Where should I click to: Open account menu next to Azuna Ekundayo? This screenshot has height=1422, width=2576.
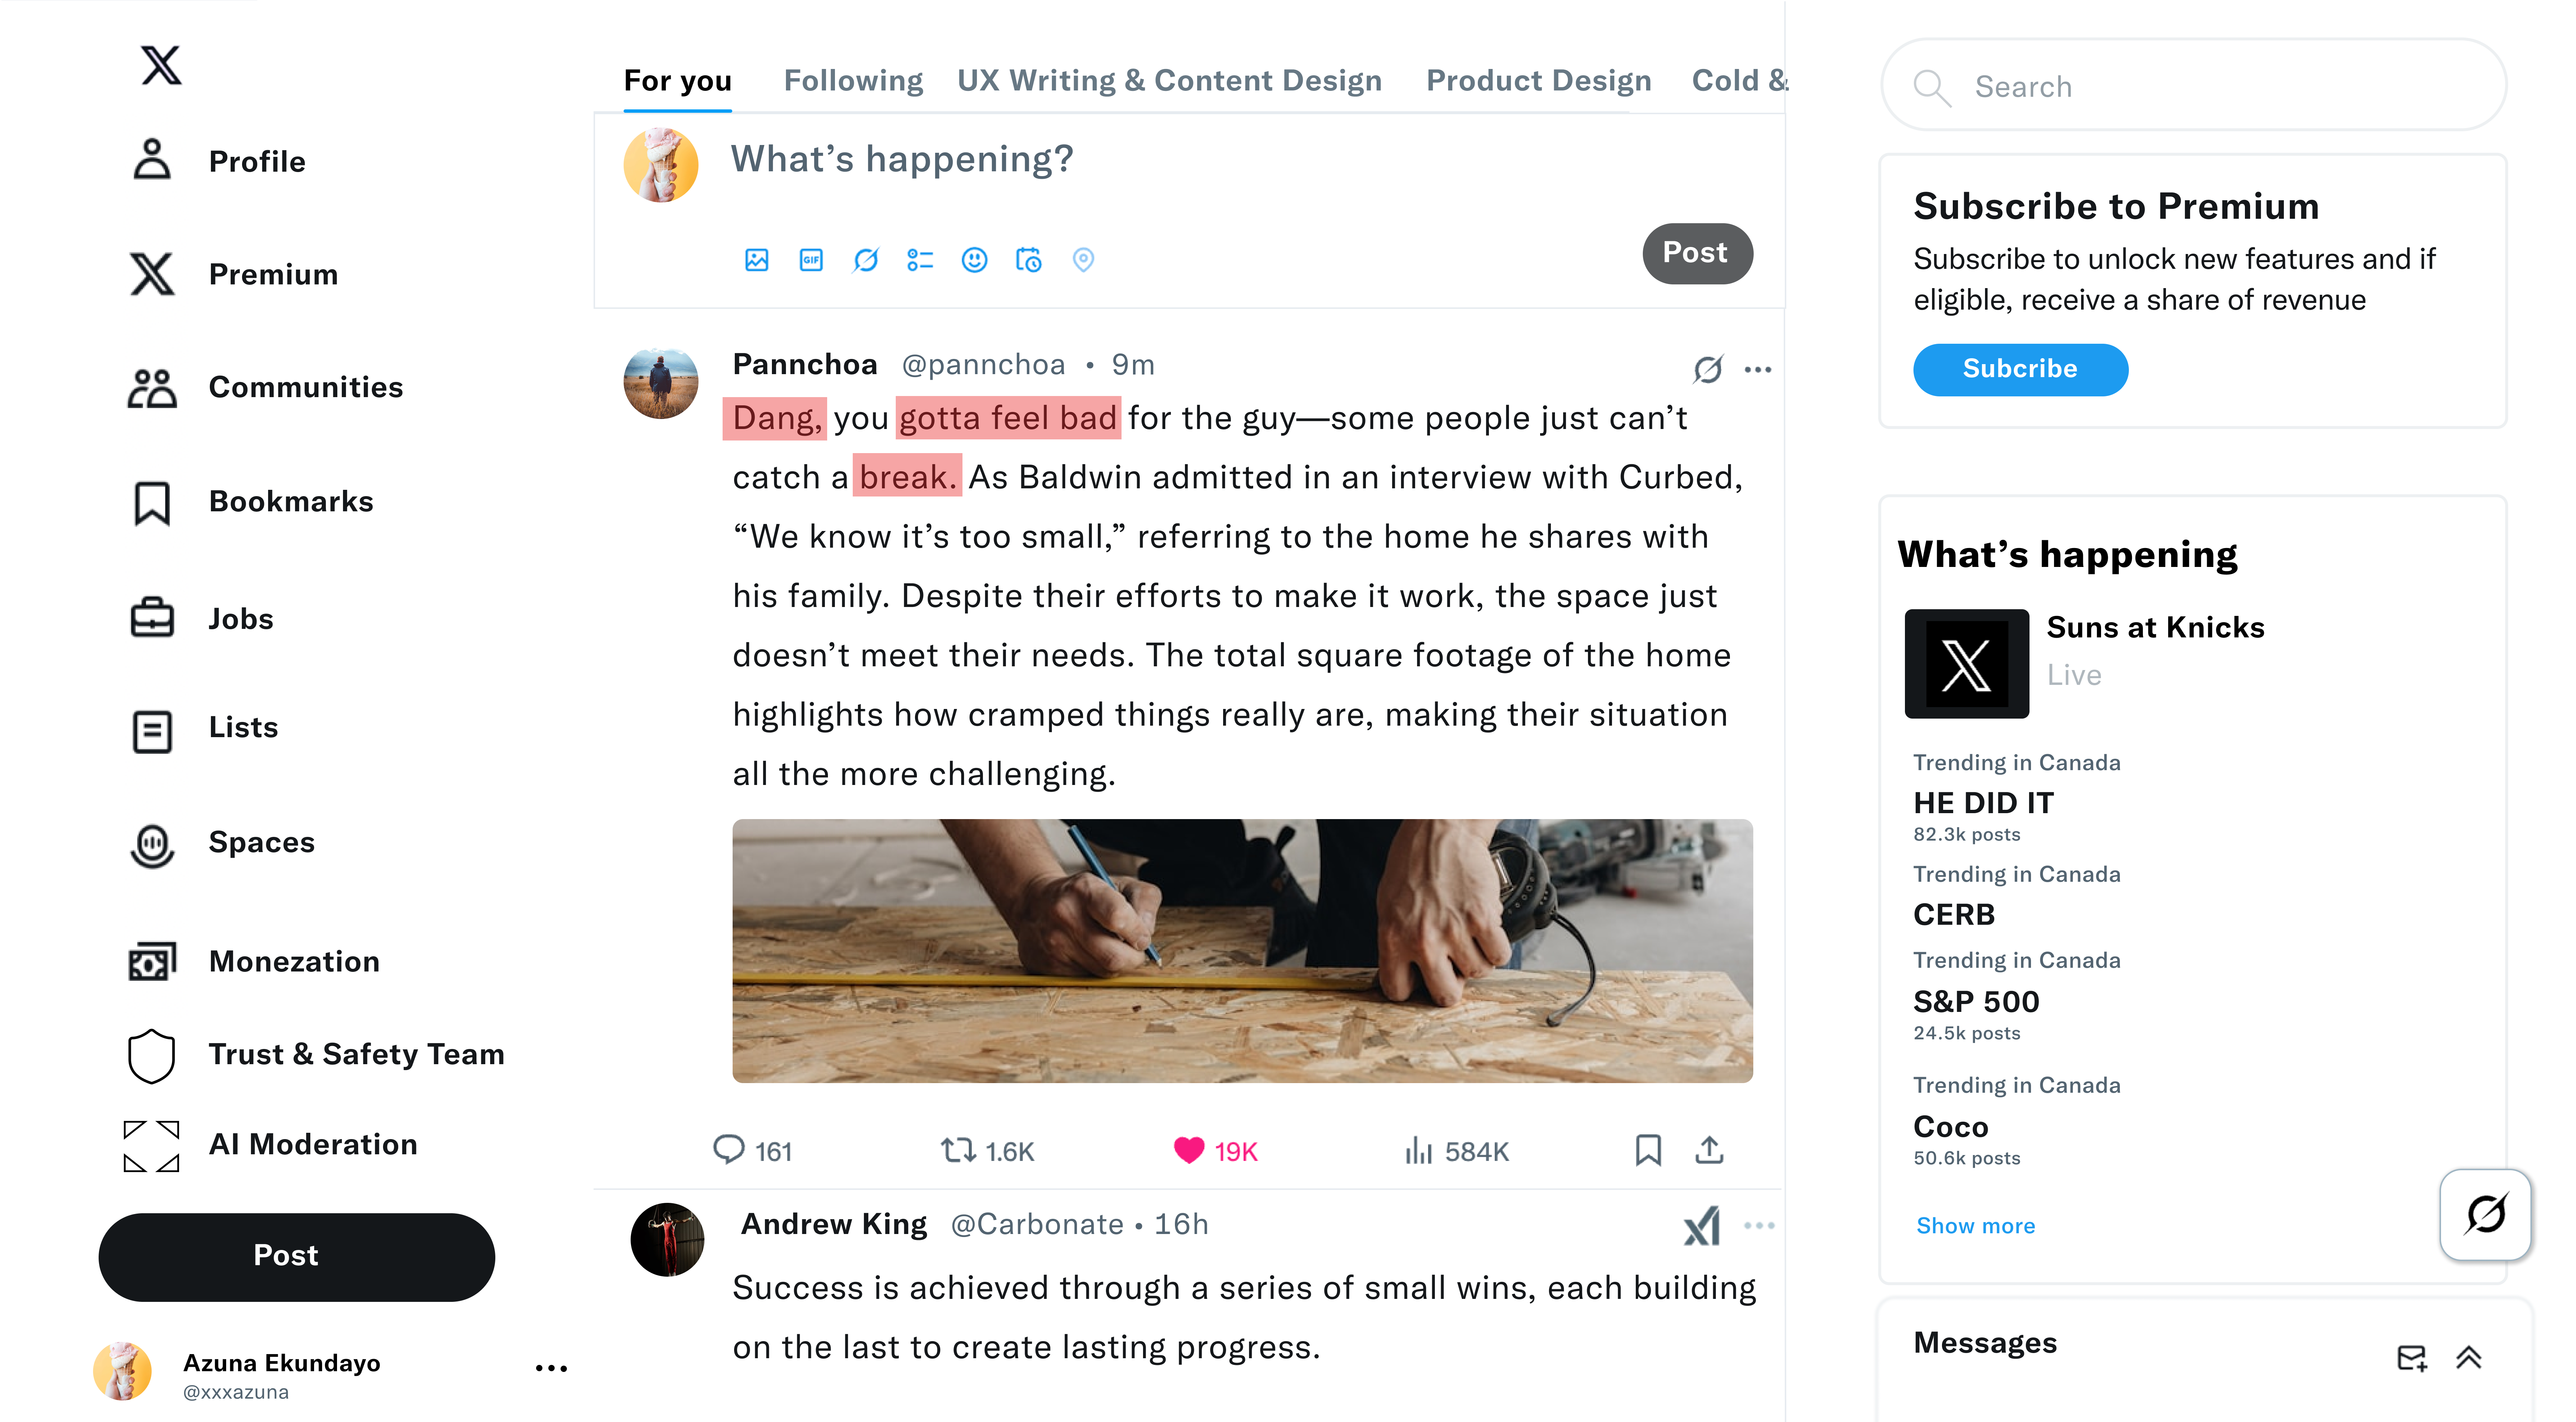pyautogui.click(x=551, y=1367)
